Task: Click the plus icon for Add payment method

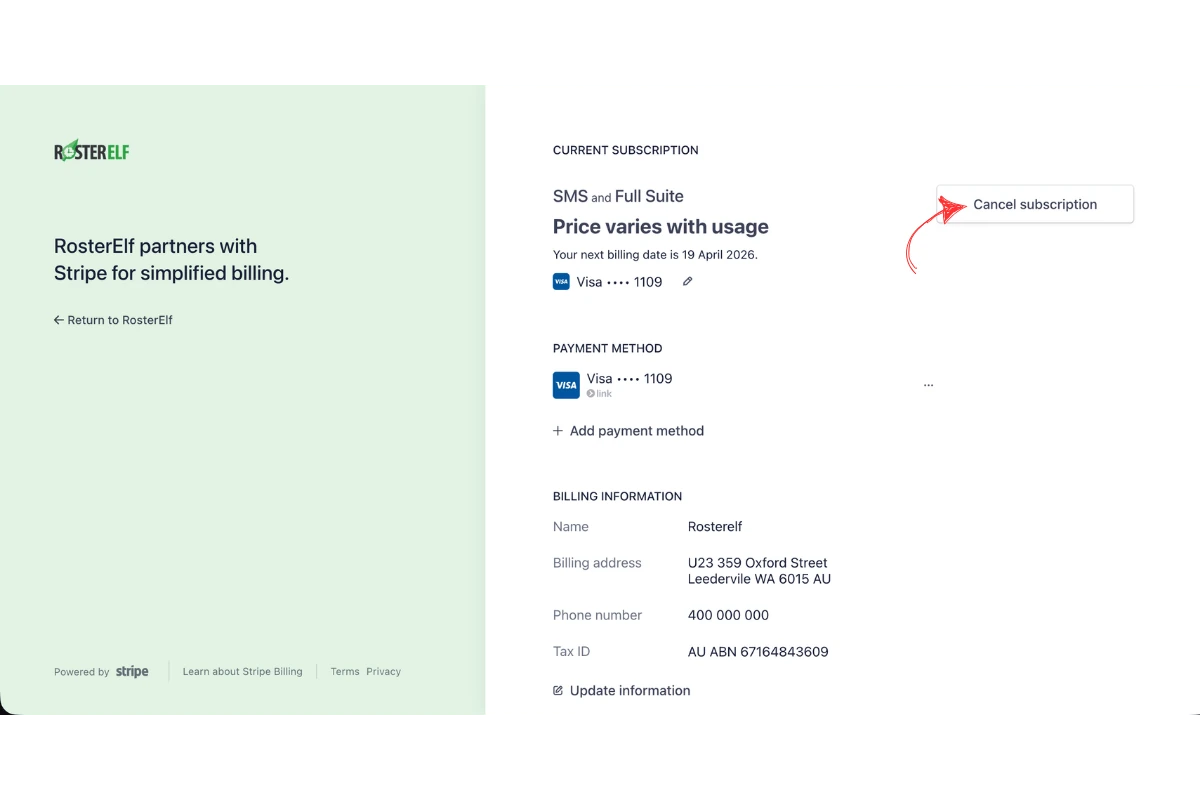Action: tap(558, 431)
